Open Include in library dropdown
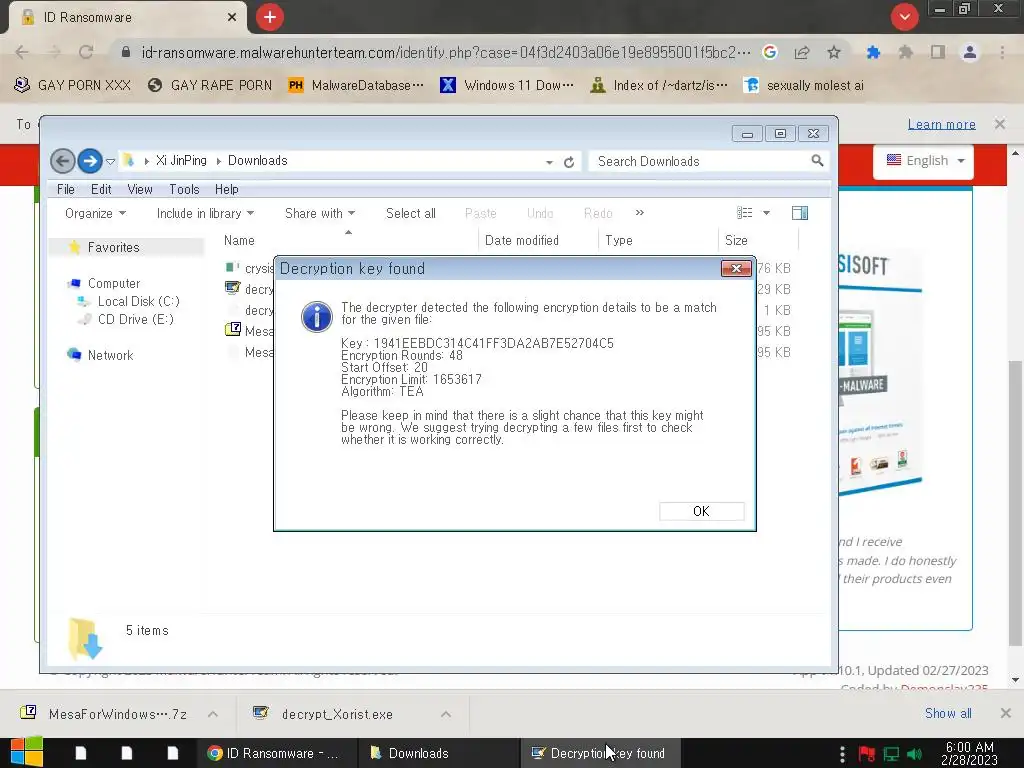 pos(205,214)
